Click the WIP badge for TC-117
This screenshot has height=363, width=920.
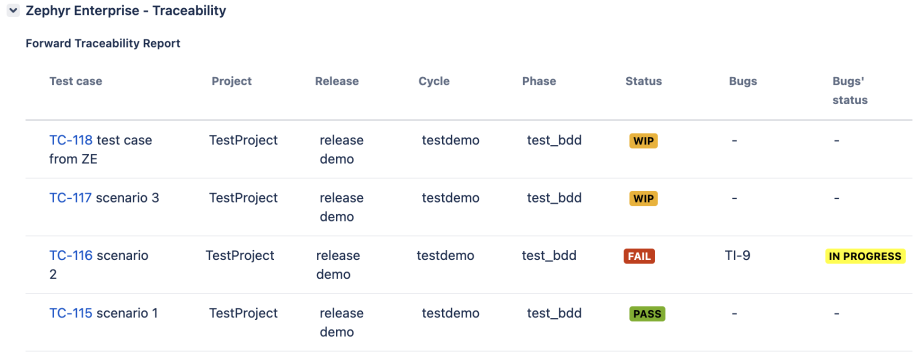click(x=643, y=199)
